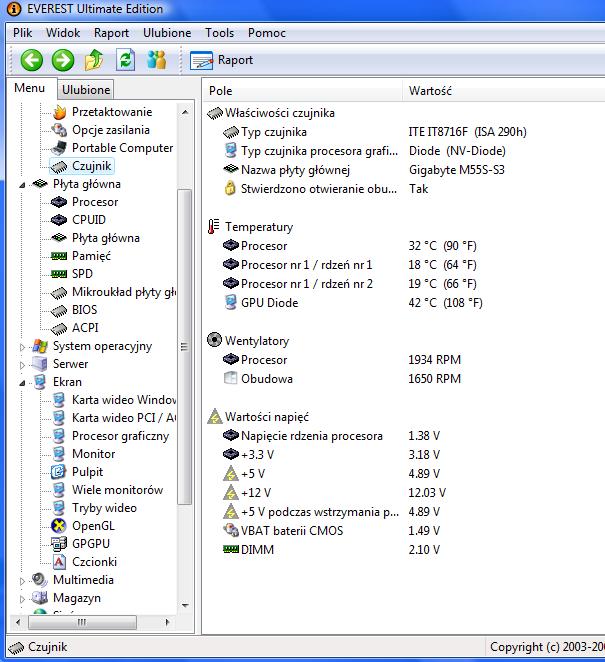The height and width of the screenshot is (662, 605).
Task: Select Typ czujnika row
Action: 374,132
